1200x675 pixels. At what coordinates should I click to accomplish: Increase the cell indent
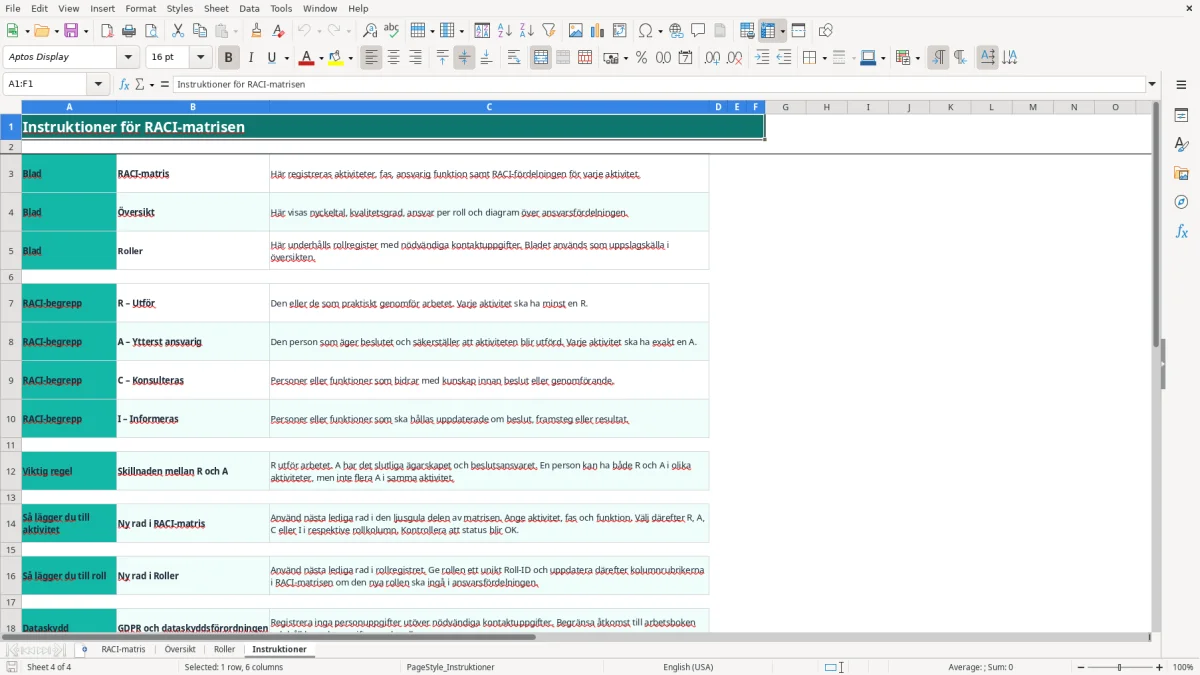coord(762,58)
